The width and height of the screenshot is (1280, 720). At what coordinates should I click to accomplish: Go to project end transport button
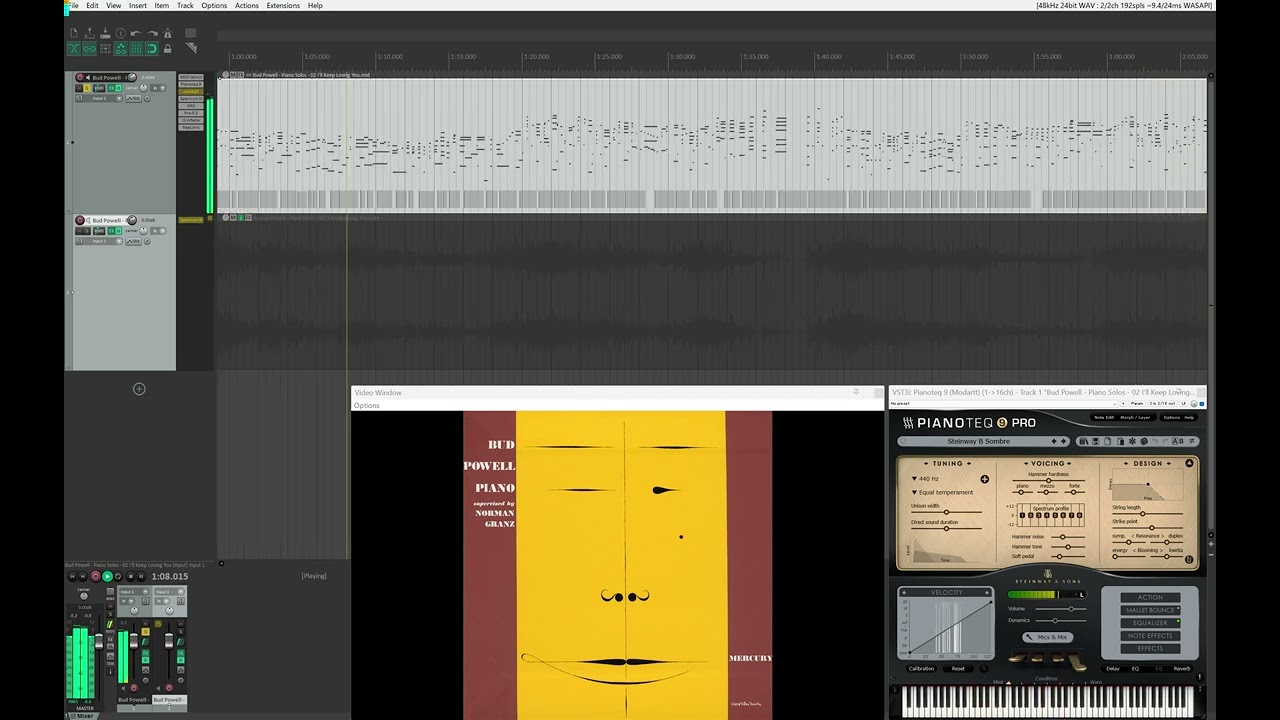click(83, 576)
